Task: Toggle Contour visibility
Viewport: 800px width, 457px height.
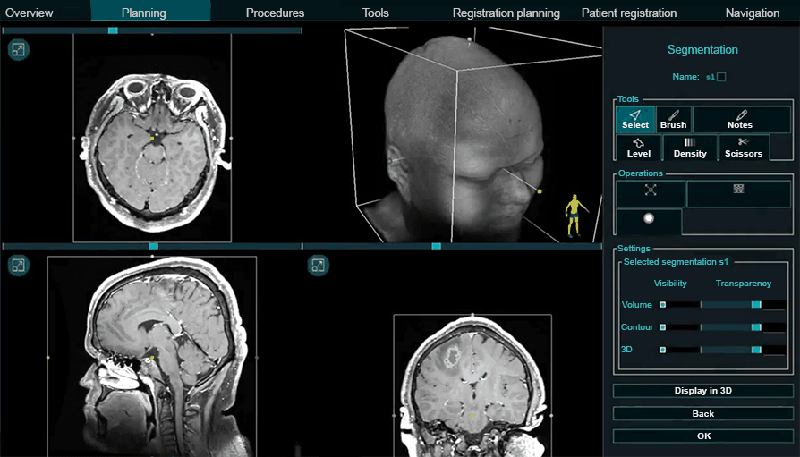Action: [x=662, y=327]
